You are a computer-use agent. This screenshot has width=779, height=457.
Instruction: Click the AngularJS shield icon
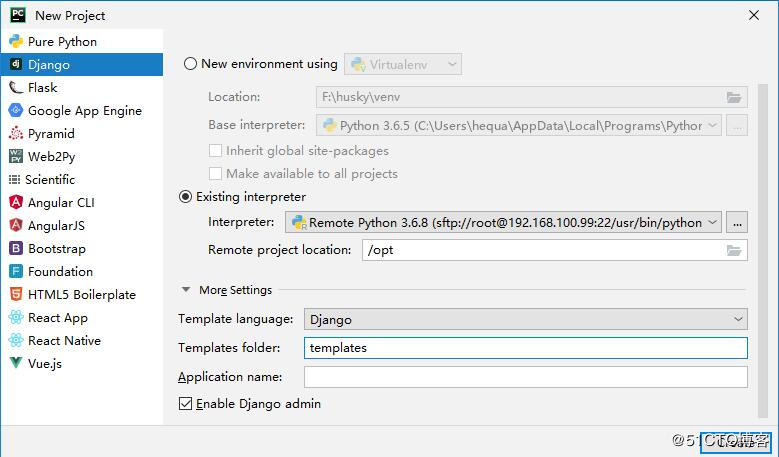(16, 225)
